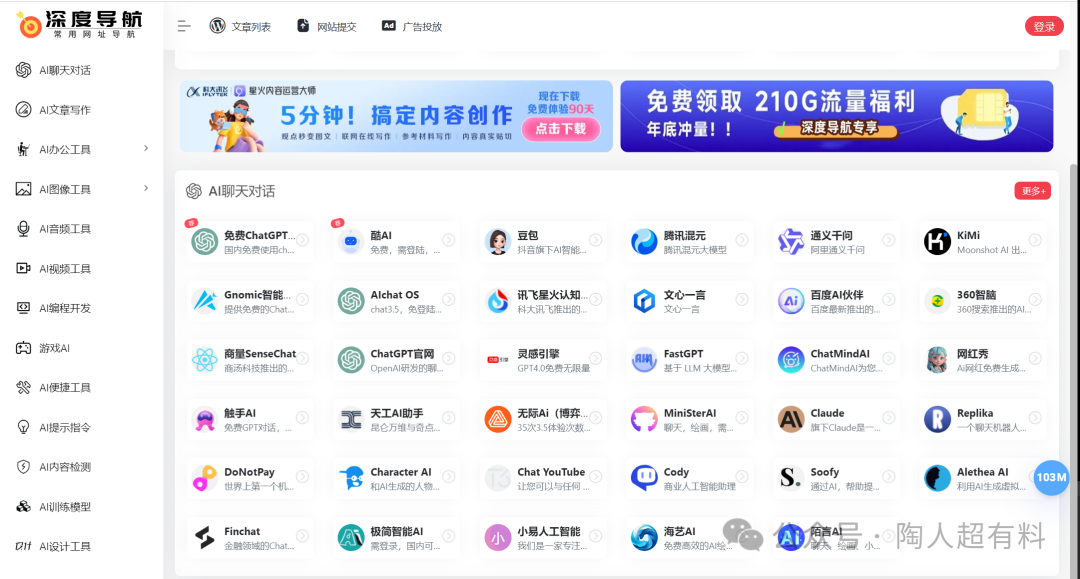Open the 天工AI助手 icon

[x=351, y=419]
